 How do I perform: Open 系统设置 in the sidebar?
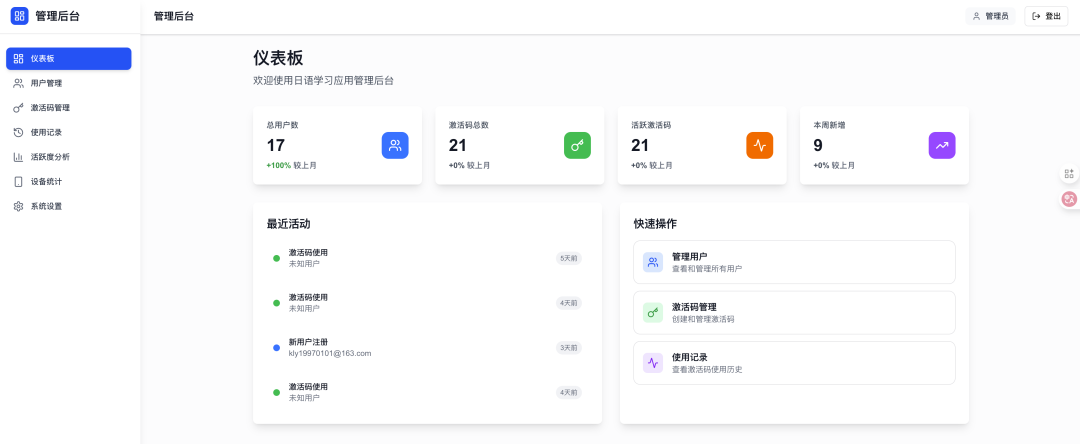coord(69,206)
